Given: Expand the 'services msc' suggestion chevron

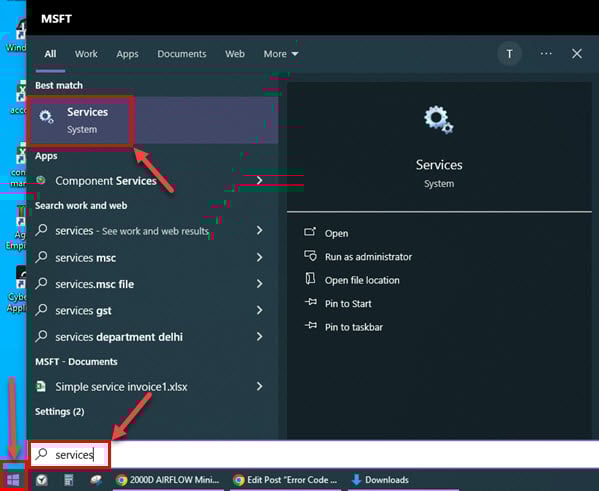Looking at the screenshot, I should pyautogui.click(x=260, y=257).
